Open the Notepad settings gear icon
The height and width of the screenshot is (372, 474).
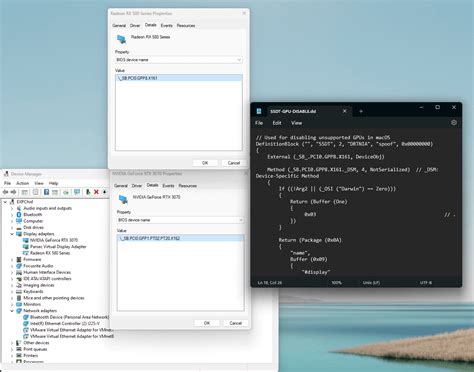pos(454,123)
